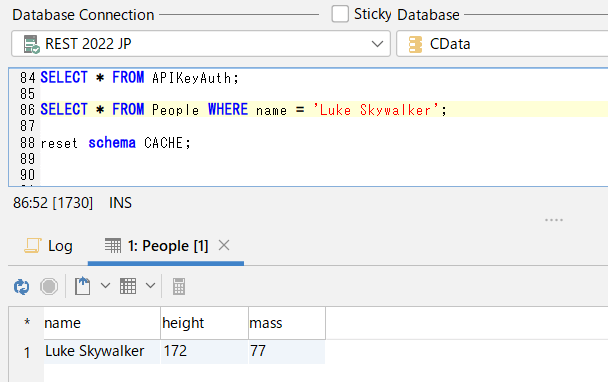Click the stop execution circle icon
Viewport: 608px width, 382px height.
coord(49,287)
